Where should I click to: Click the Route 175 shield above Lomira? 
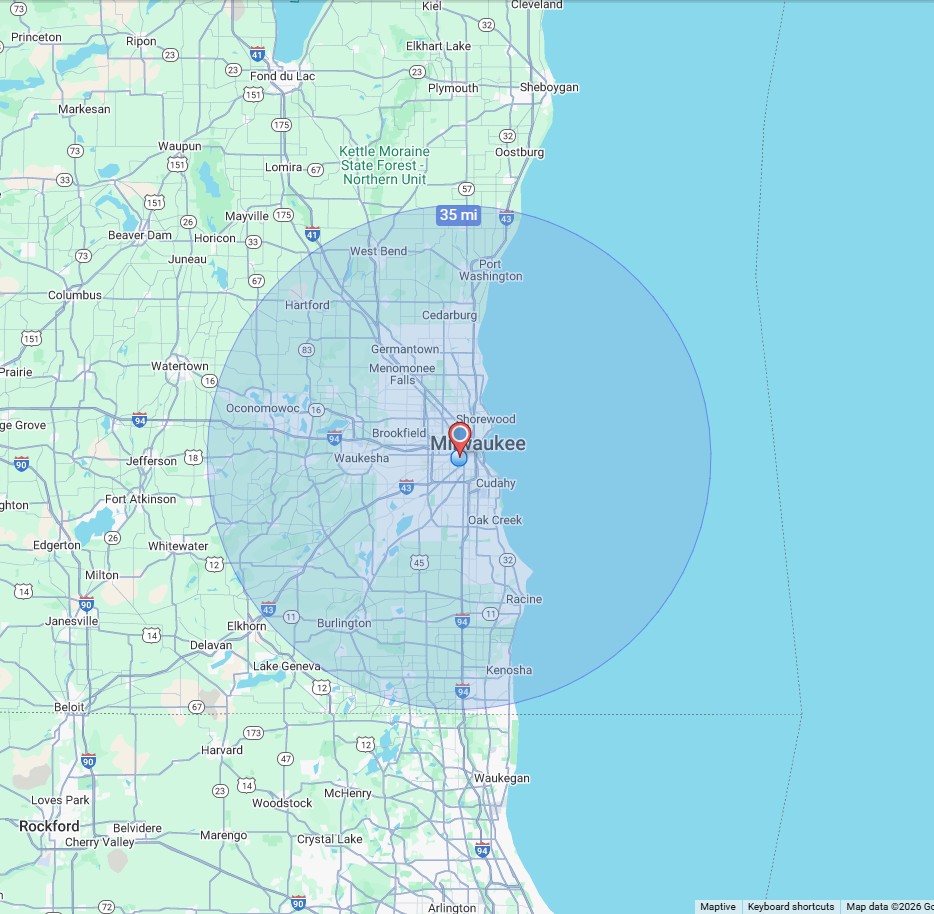281,125
